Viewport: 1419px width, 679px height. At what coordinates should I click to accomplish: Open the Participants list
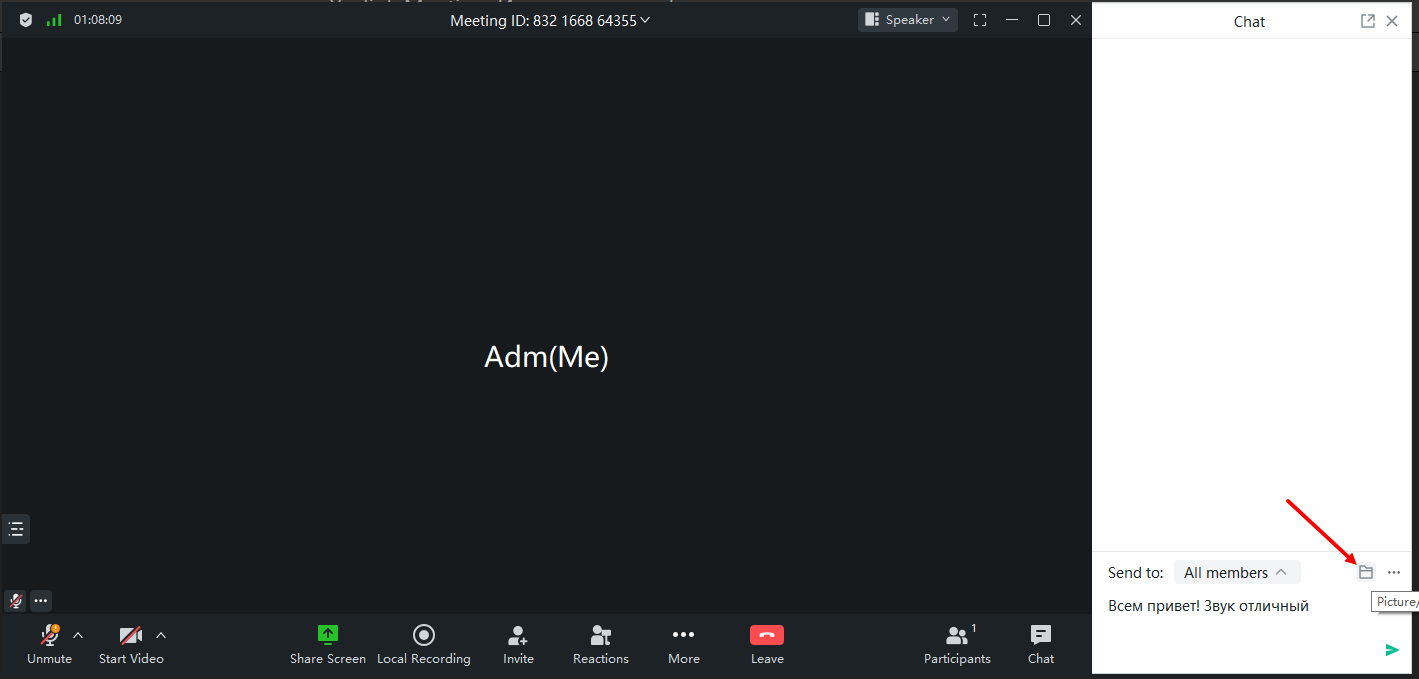pos(957,644)
